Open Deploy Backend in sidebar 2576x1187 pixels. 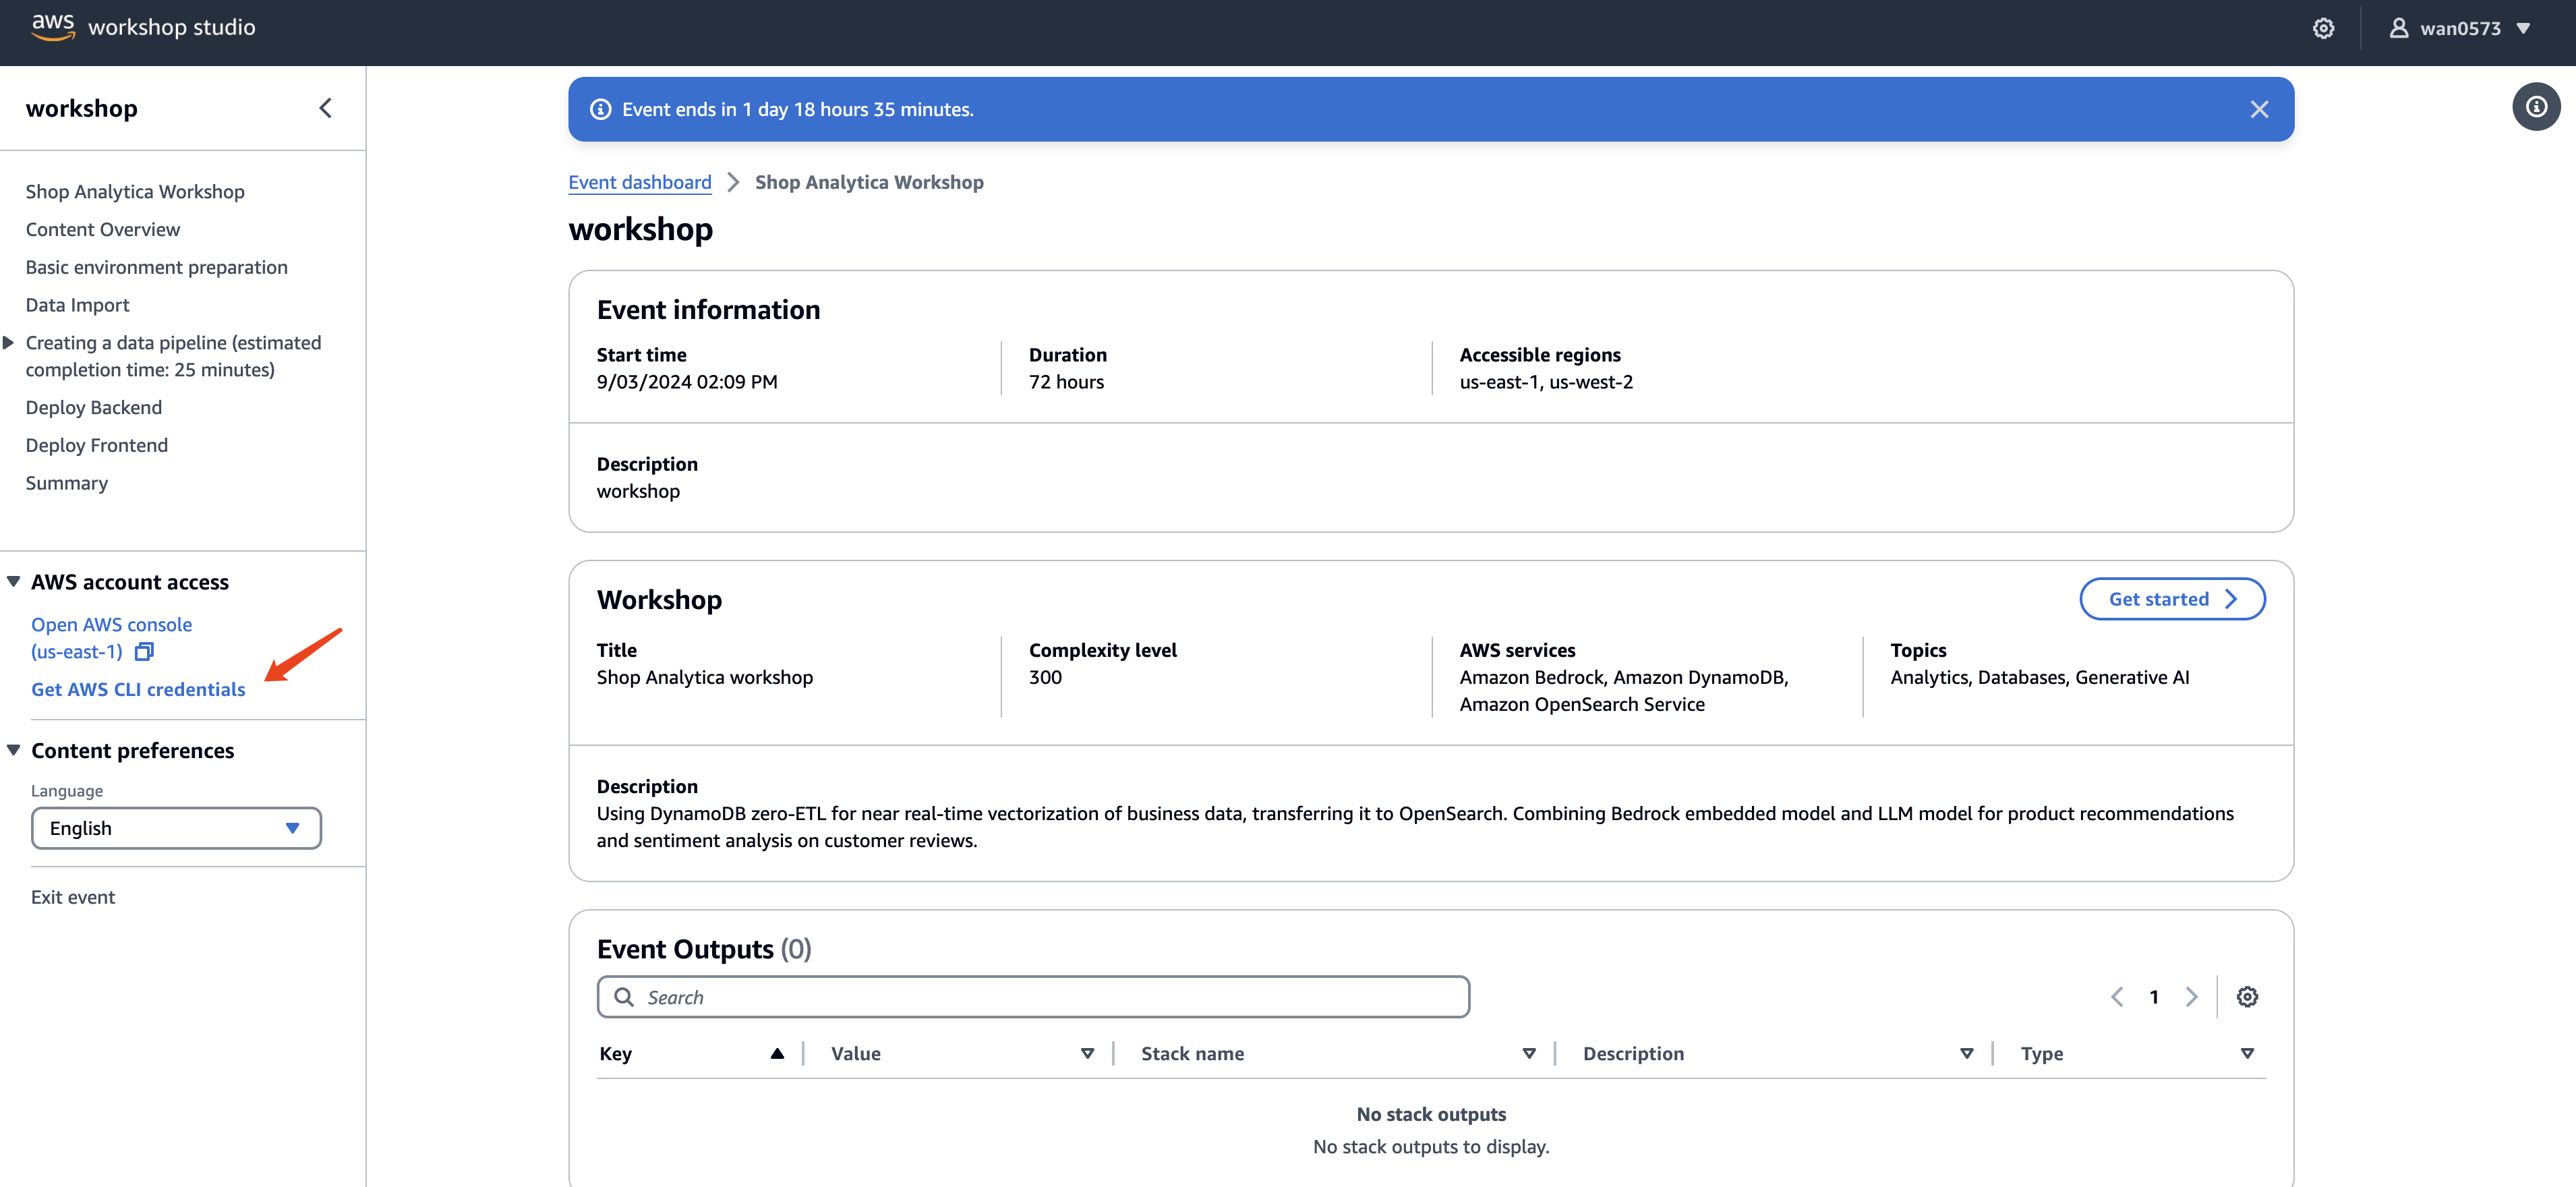click(x=93, y=407)
